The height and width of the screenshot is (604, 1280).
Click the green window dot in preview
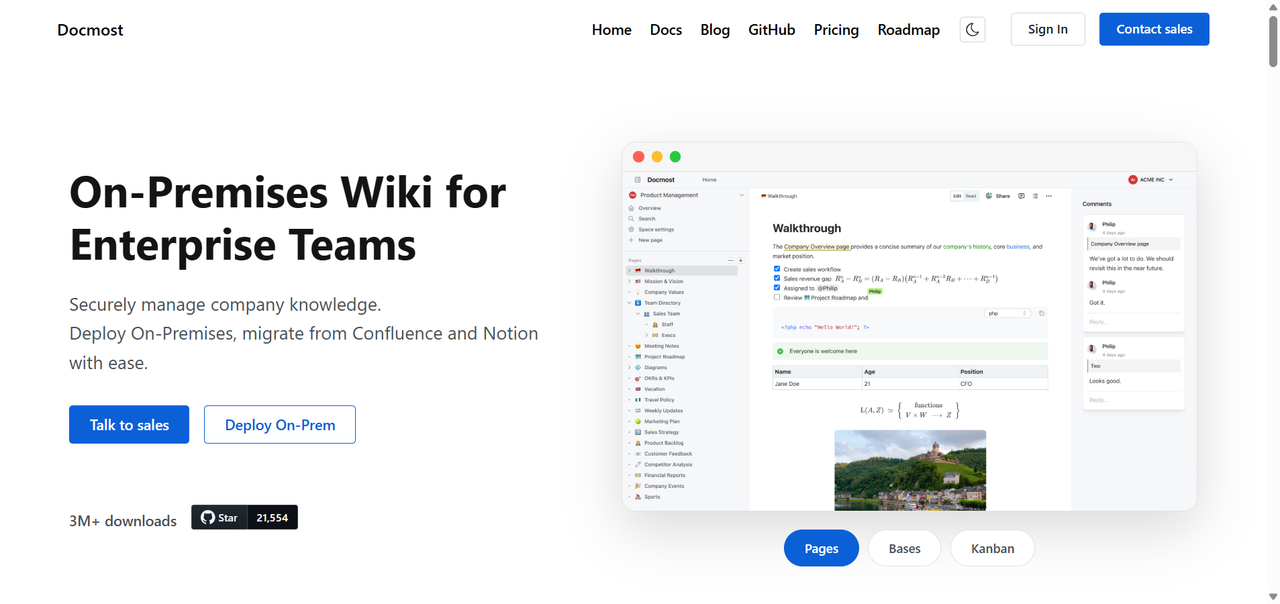675,156
